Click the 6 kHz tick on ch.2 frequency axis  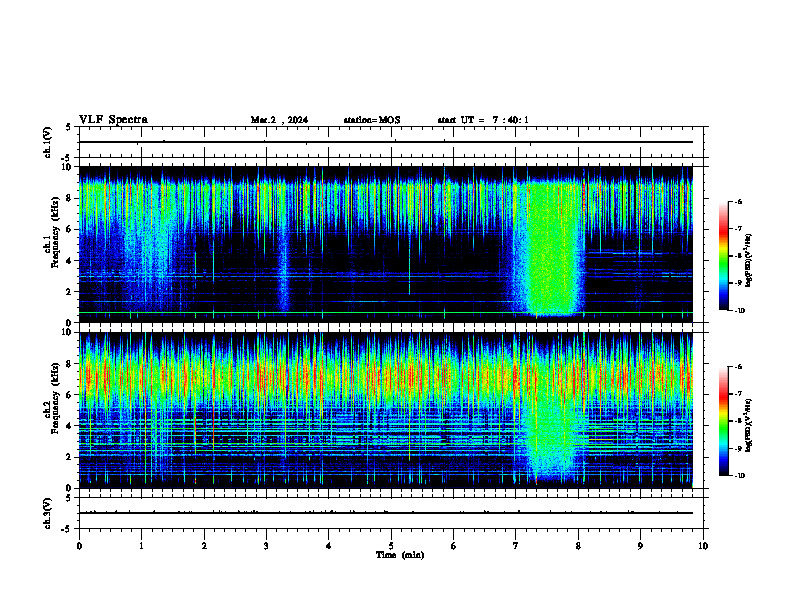tap(69, 395)
